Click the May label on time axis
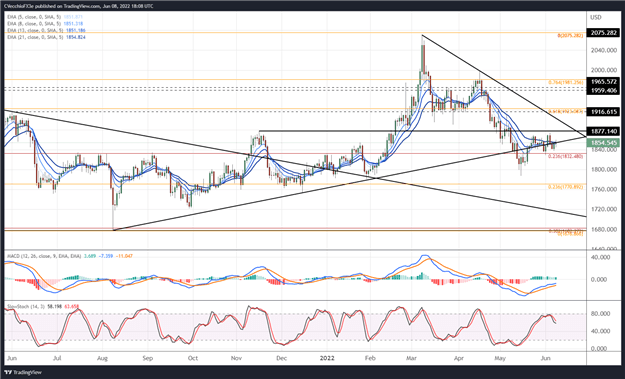Image resolution: width=625 pixels, height=379 pixels. (x=500, y=358)
